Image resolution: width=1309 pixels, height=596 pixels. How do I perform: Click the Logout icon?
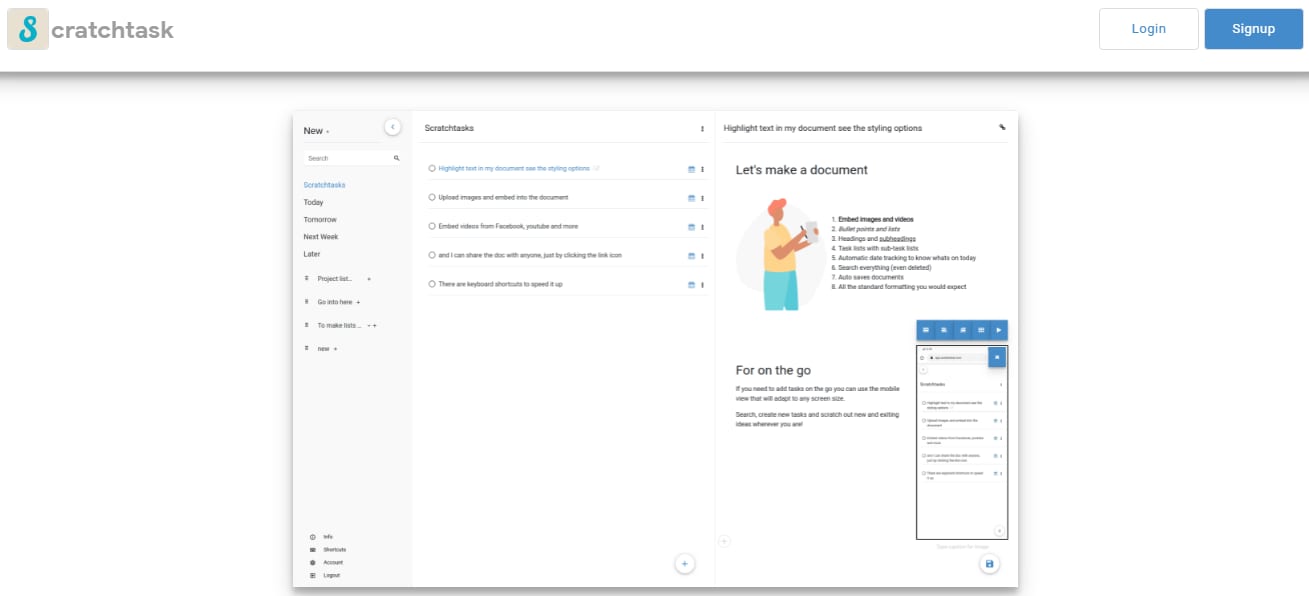coord(313,576)
